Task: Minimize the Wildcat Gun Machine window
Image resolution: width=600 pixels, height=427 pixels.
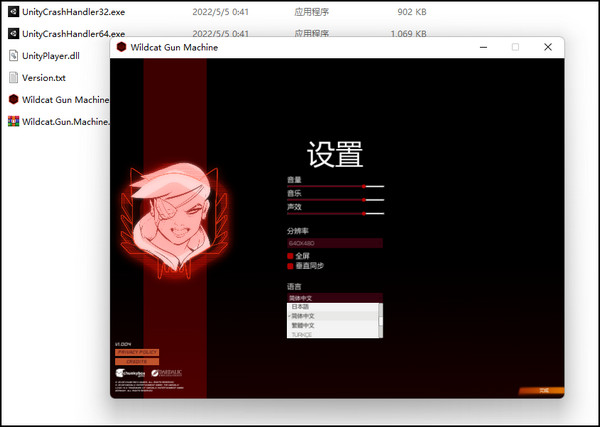Action: 483,47
